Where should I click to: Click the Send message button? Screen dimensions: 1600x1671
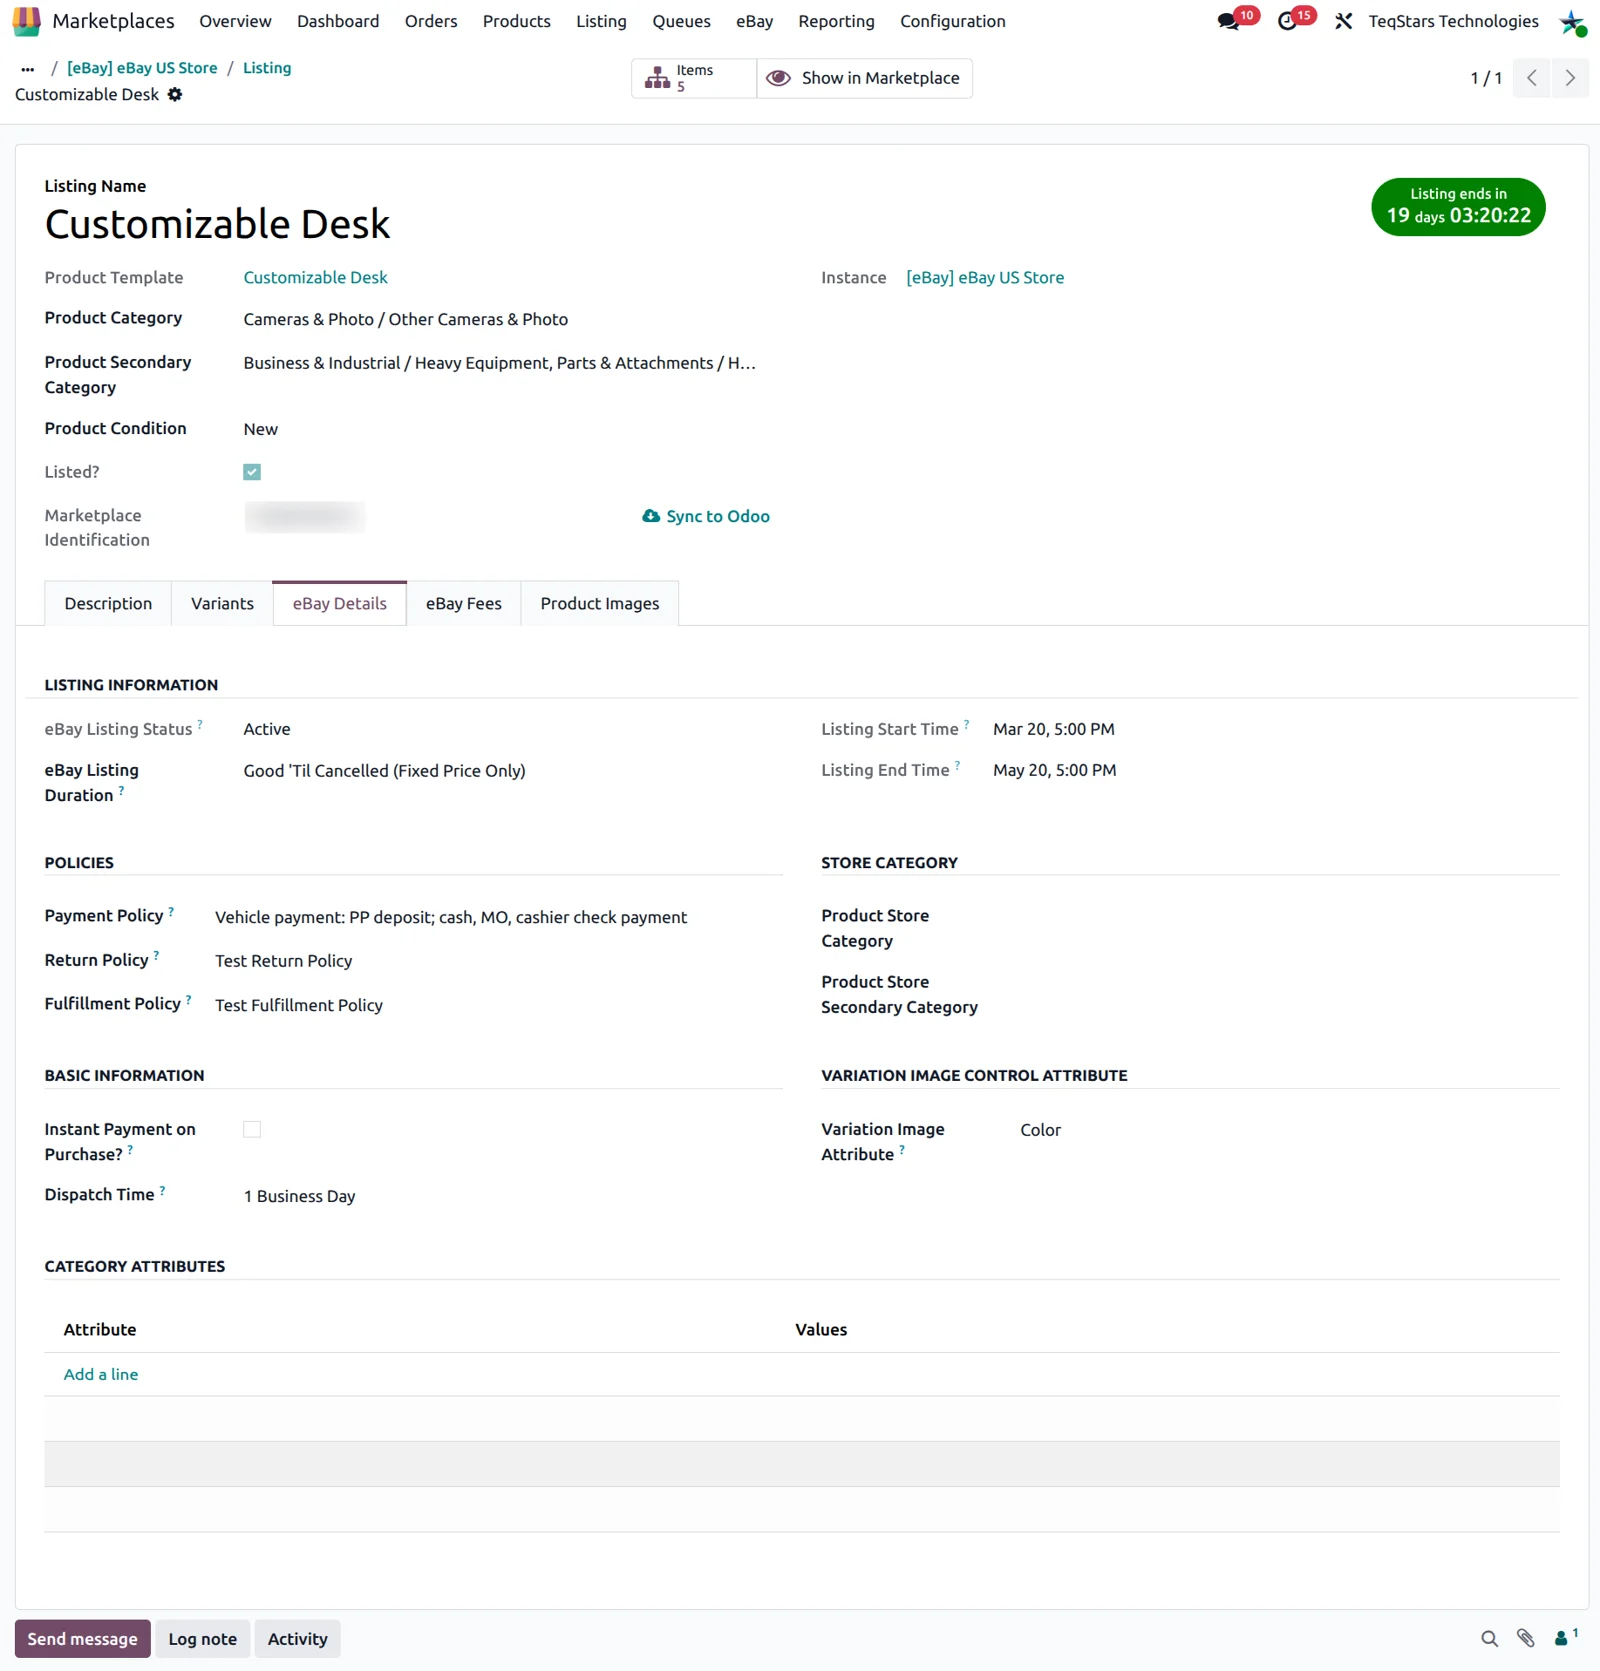(83, 1638)
